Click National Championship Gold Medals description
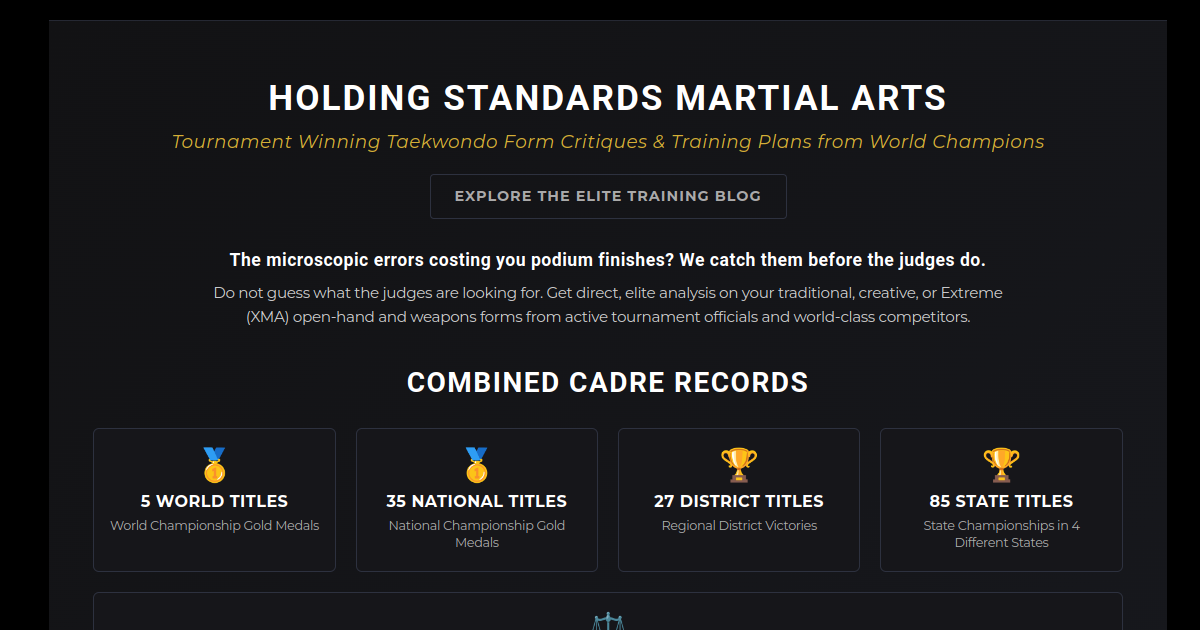The height and width of the screenshot is (630, 1200). click(x=476, y=534)
